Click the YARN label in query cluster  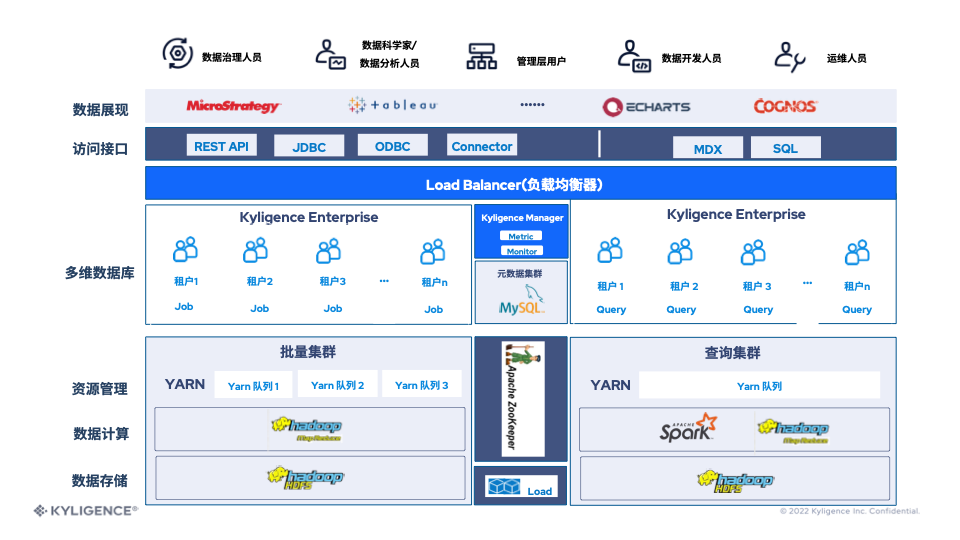(610, 385)
